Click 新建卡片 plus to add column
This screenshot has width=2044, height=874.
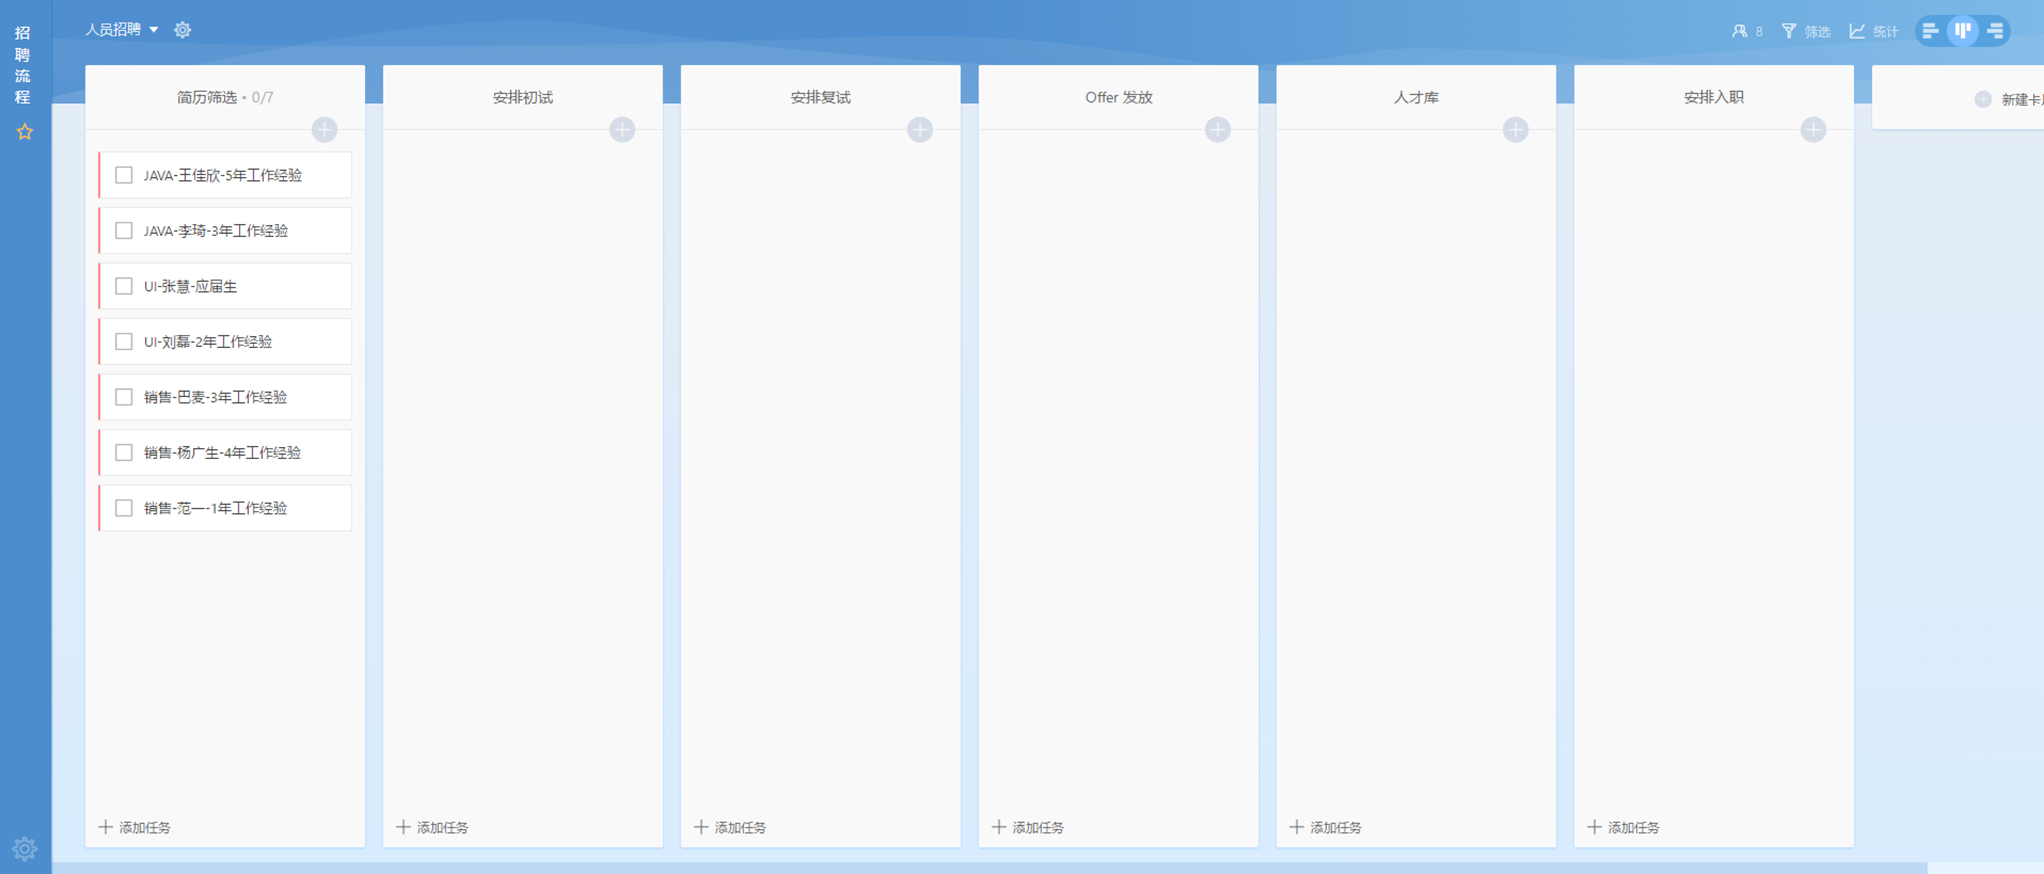[x=1983, y=99]
